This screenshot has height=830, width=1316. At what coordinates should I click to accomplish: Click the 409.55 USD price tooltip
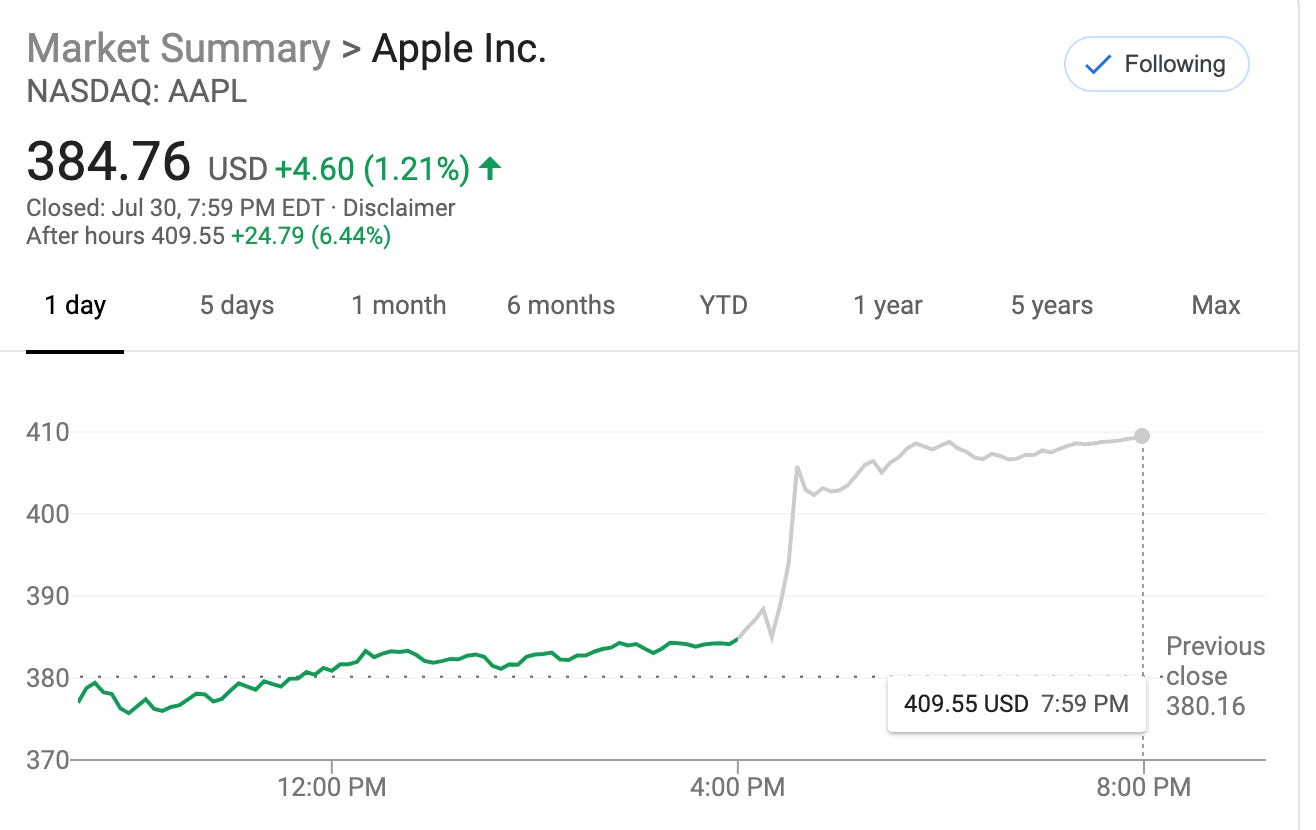coord(1015,704)
